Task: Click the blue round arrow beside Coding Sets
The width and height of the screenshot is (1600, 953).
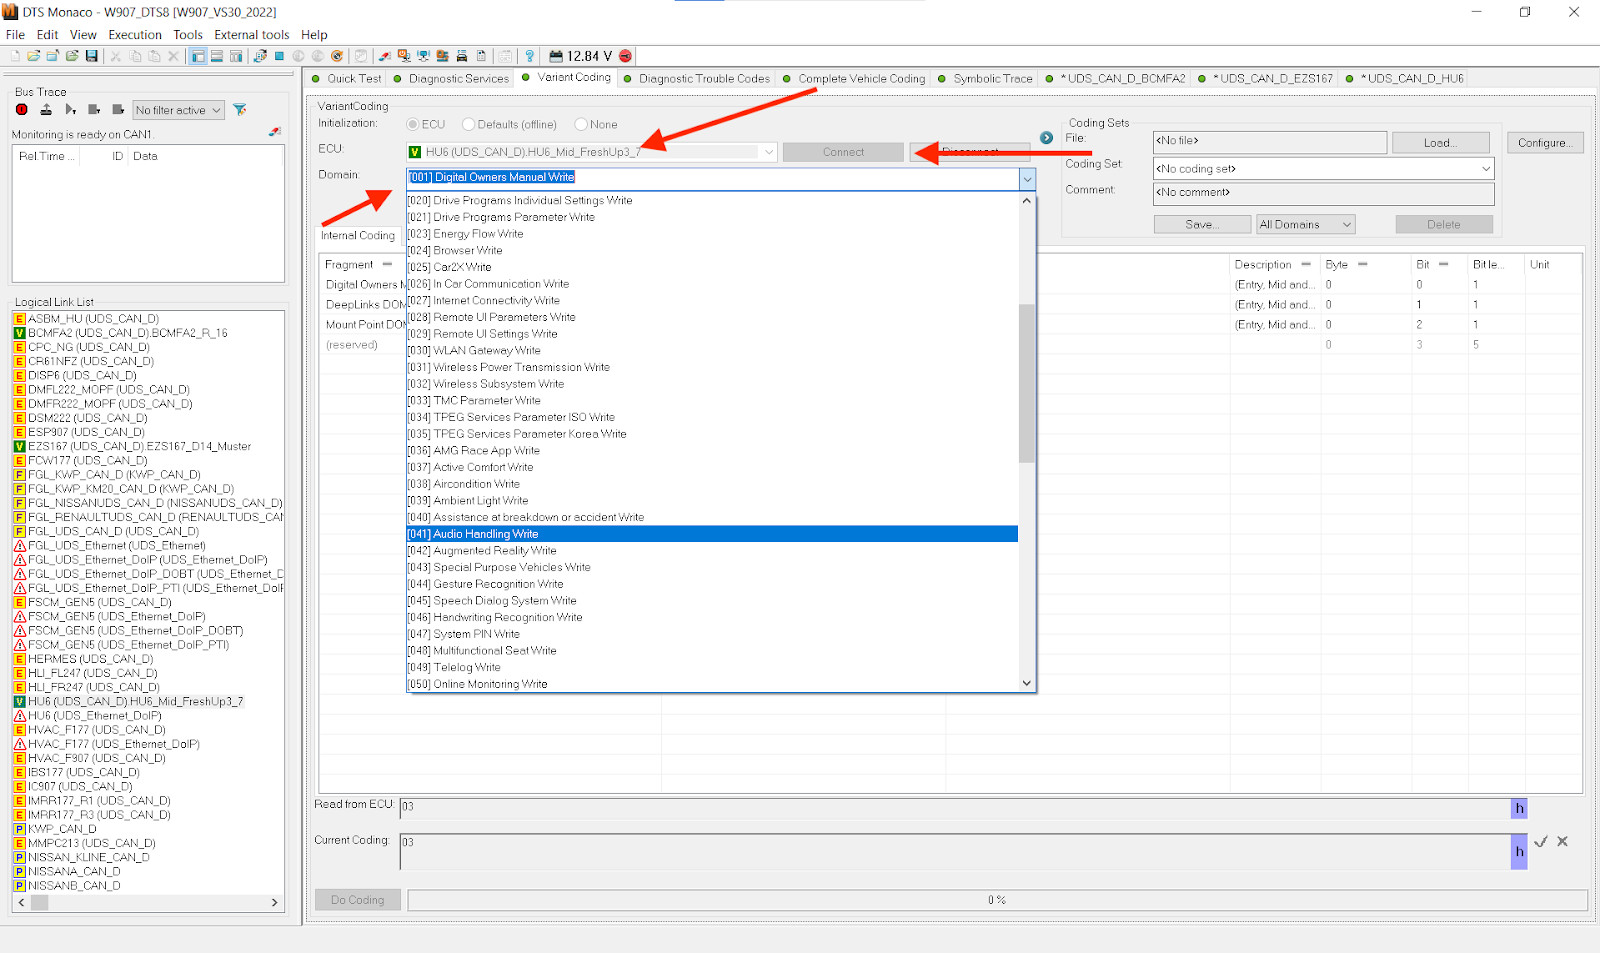Action: coord(1046,138)
